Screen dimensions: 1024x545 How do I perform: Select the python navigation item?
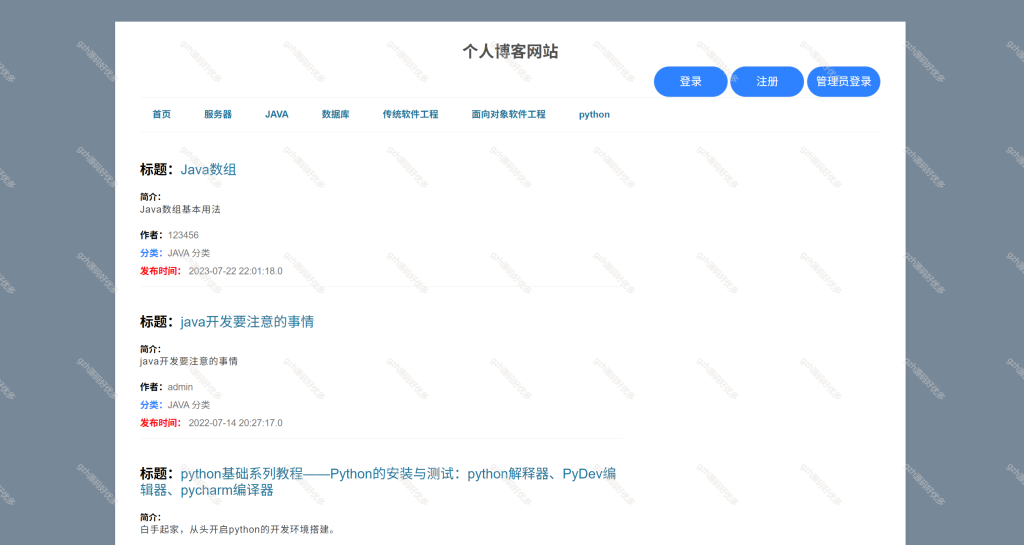[x=594, y=115]
